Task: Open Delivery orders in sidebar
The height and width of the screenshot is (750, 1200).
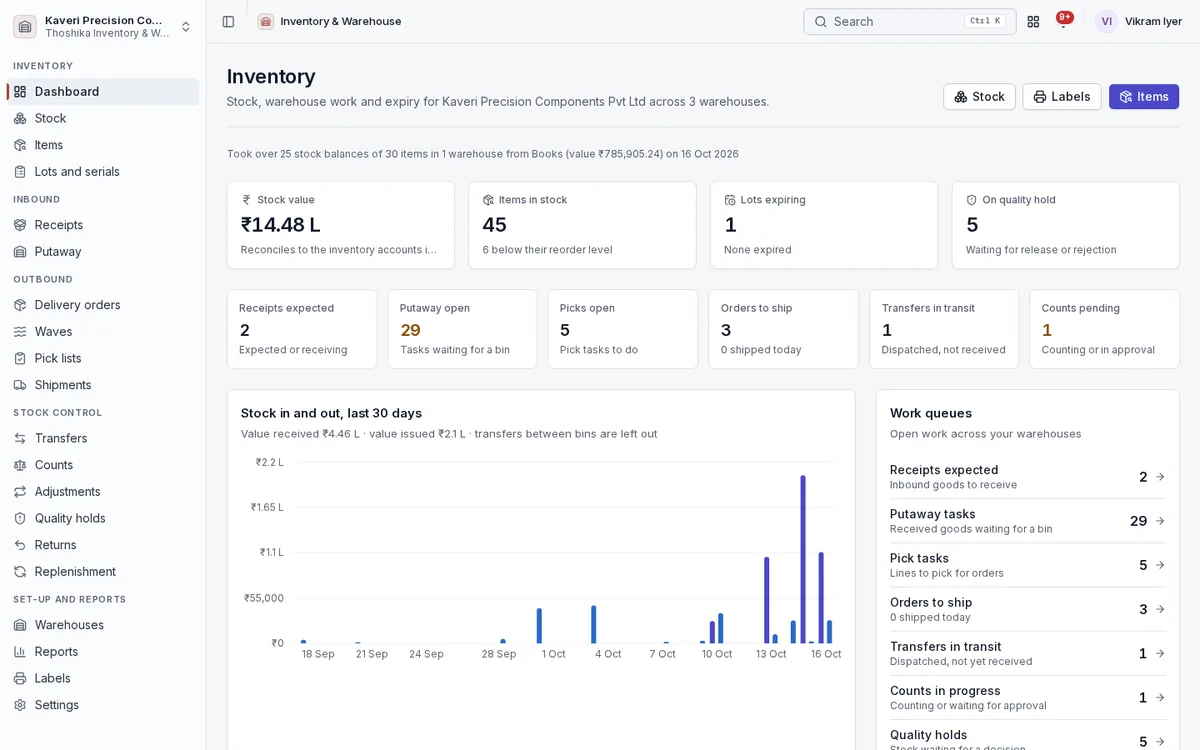Action: point(103,305)
